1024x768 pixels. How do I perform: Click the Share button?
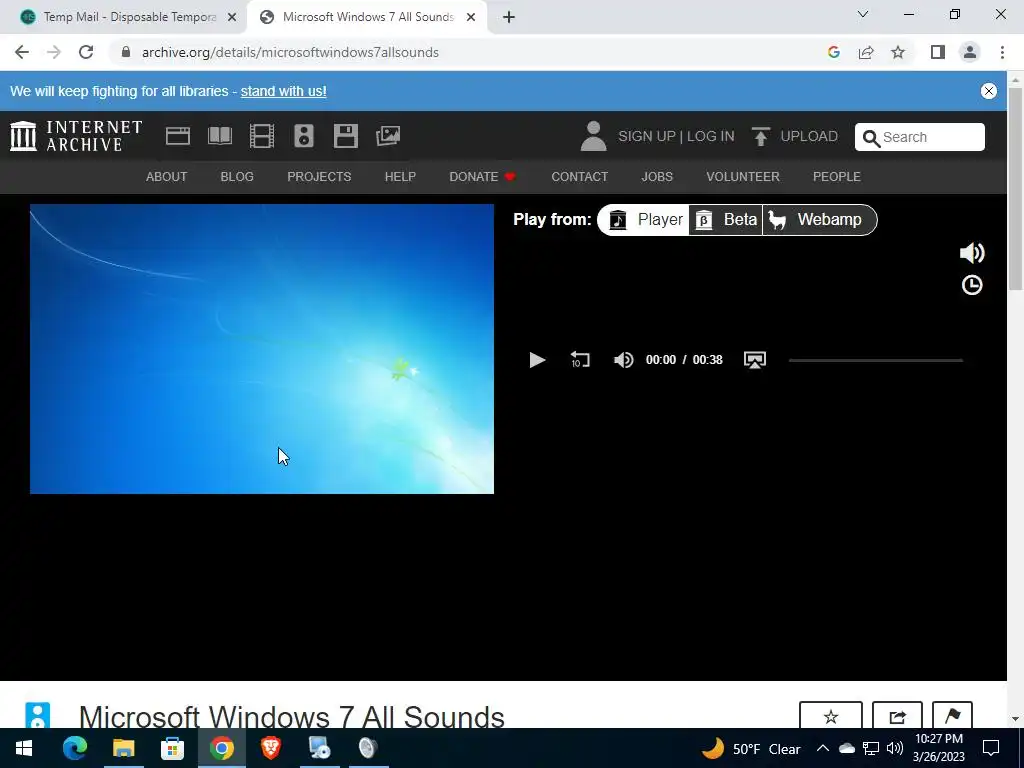897,716
